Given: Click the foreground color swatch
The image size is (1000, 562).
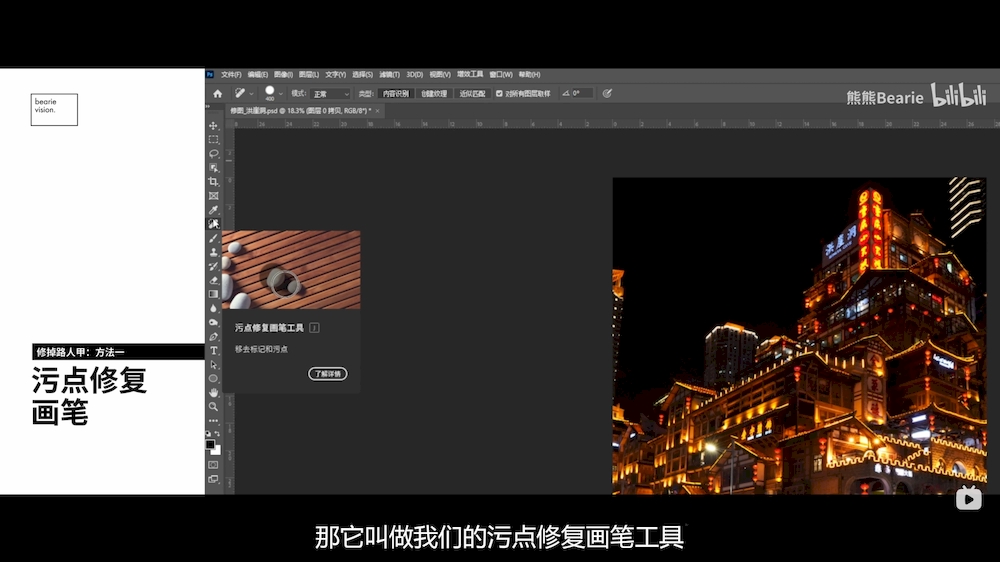Looking at the screenshot, I should [210, 444].
